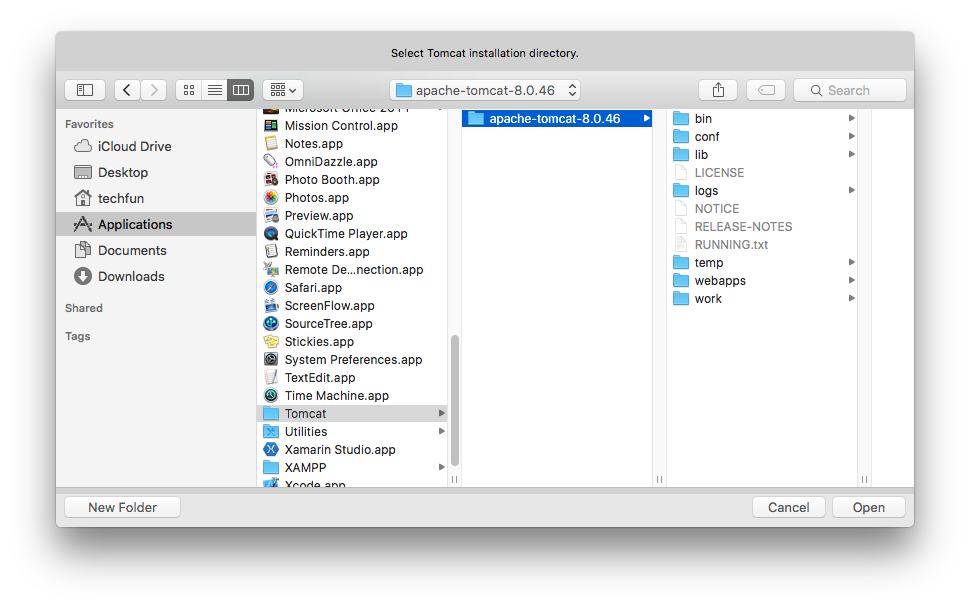
Task: Select QuickTime Player.app
Action: (353, 233)
